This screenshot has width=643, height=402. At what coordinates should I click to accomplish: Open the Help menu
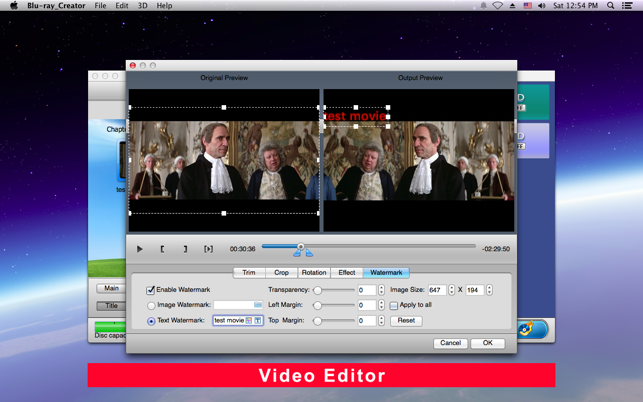164,6
